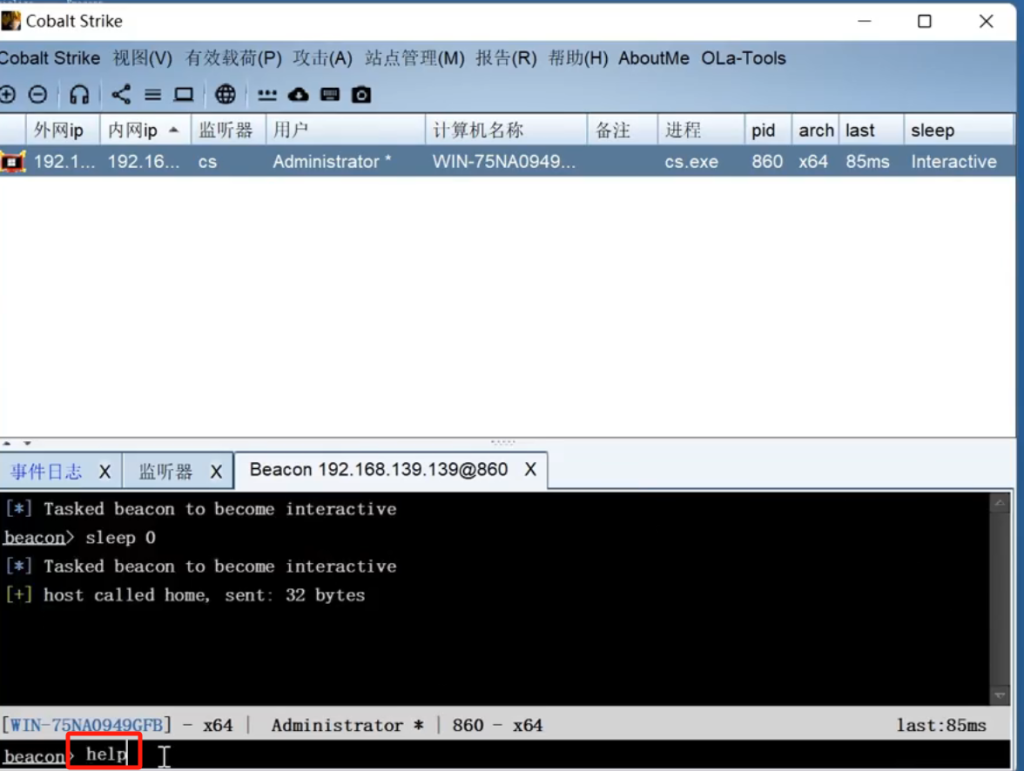Select the WIN-75NA0949... computer name cell
Viewport: 1024px width, 771px height.
coord(504,161)
